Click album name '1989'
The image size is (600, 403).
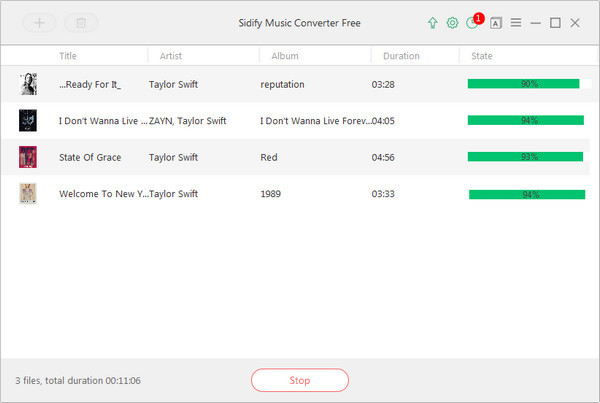(x=271, y=194)
